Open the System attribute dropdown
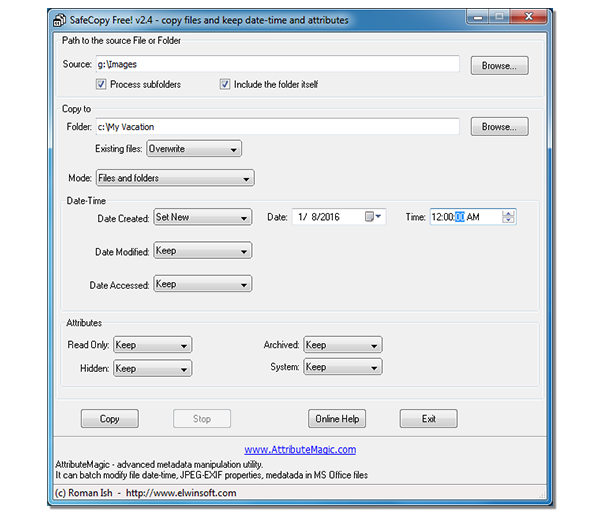The width and height of the screenshot is (611, 512). tap(343, 367)
